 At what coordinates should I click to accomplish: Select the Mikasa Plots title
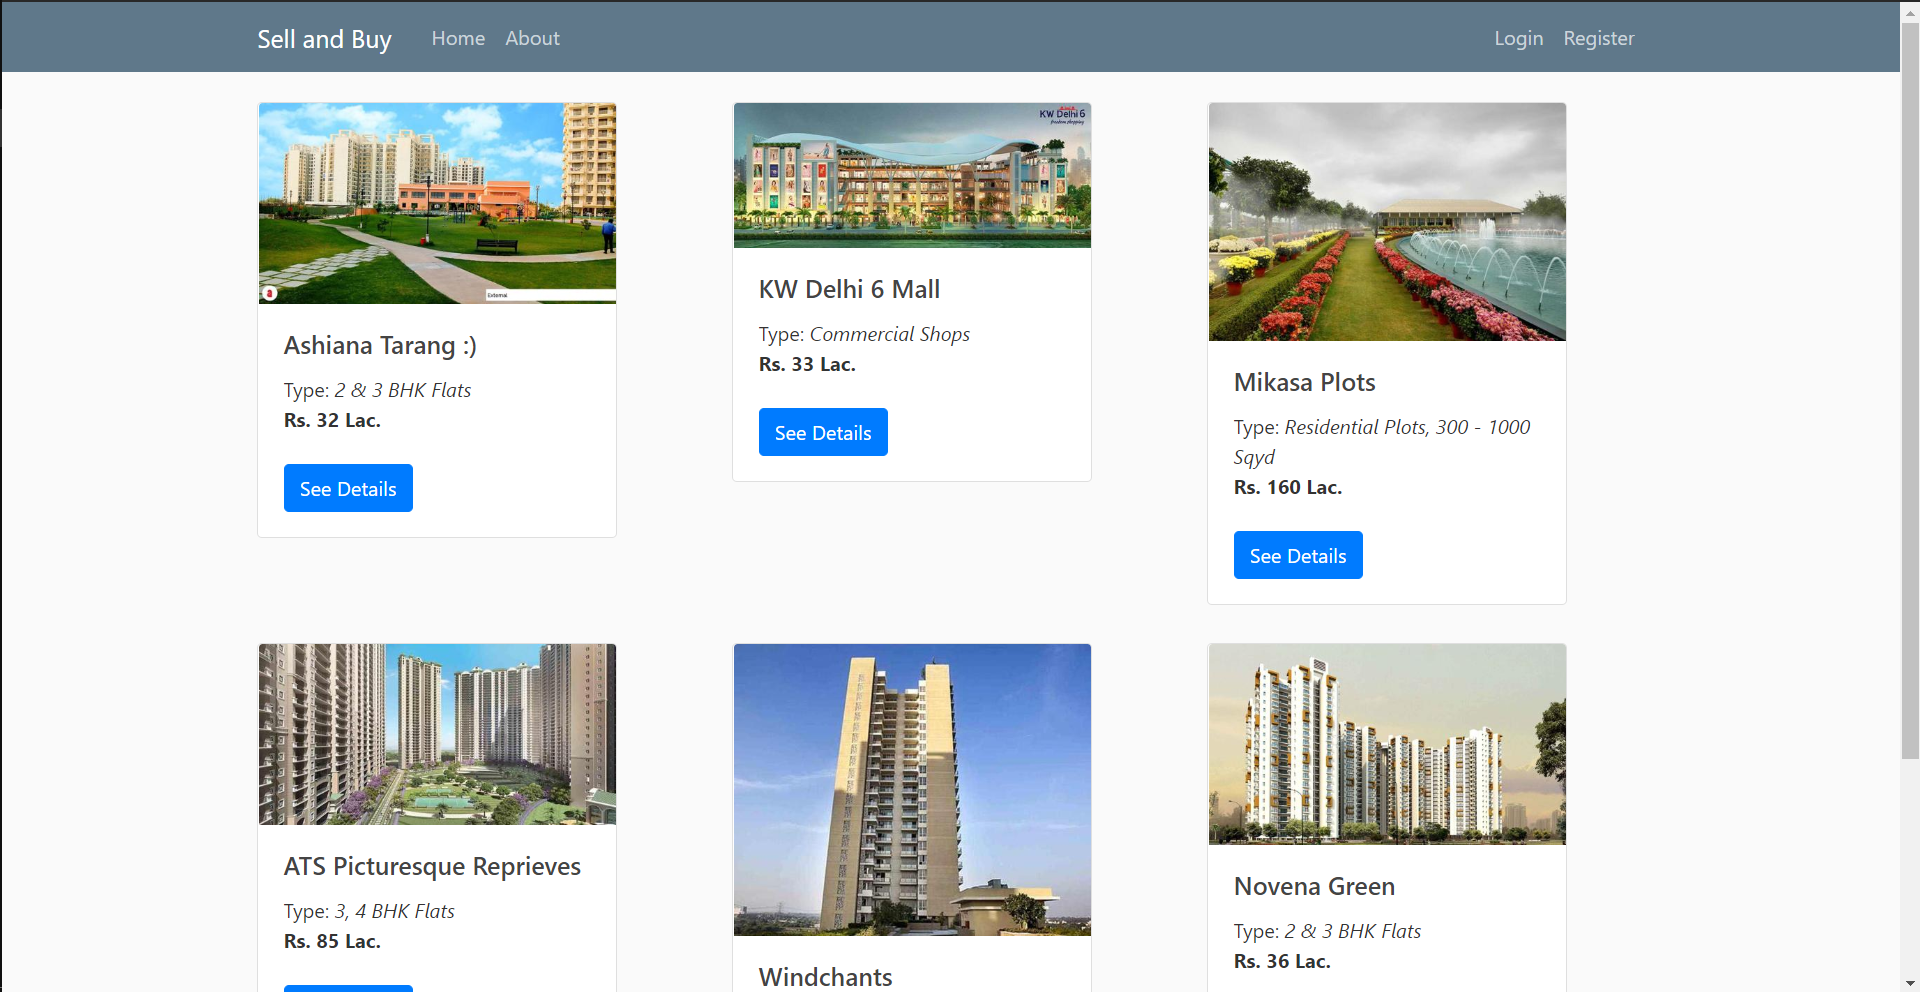1304,383
